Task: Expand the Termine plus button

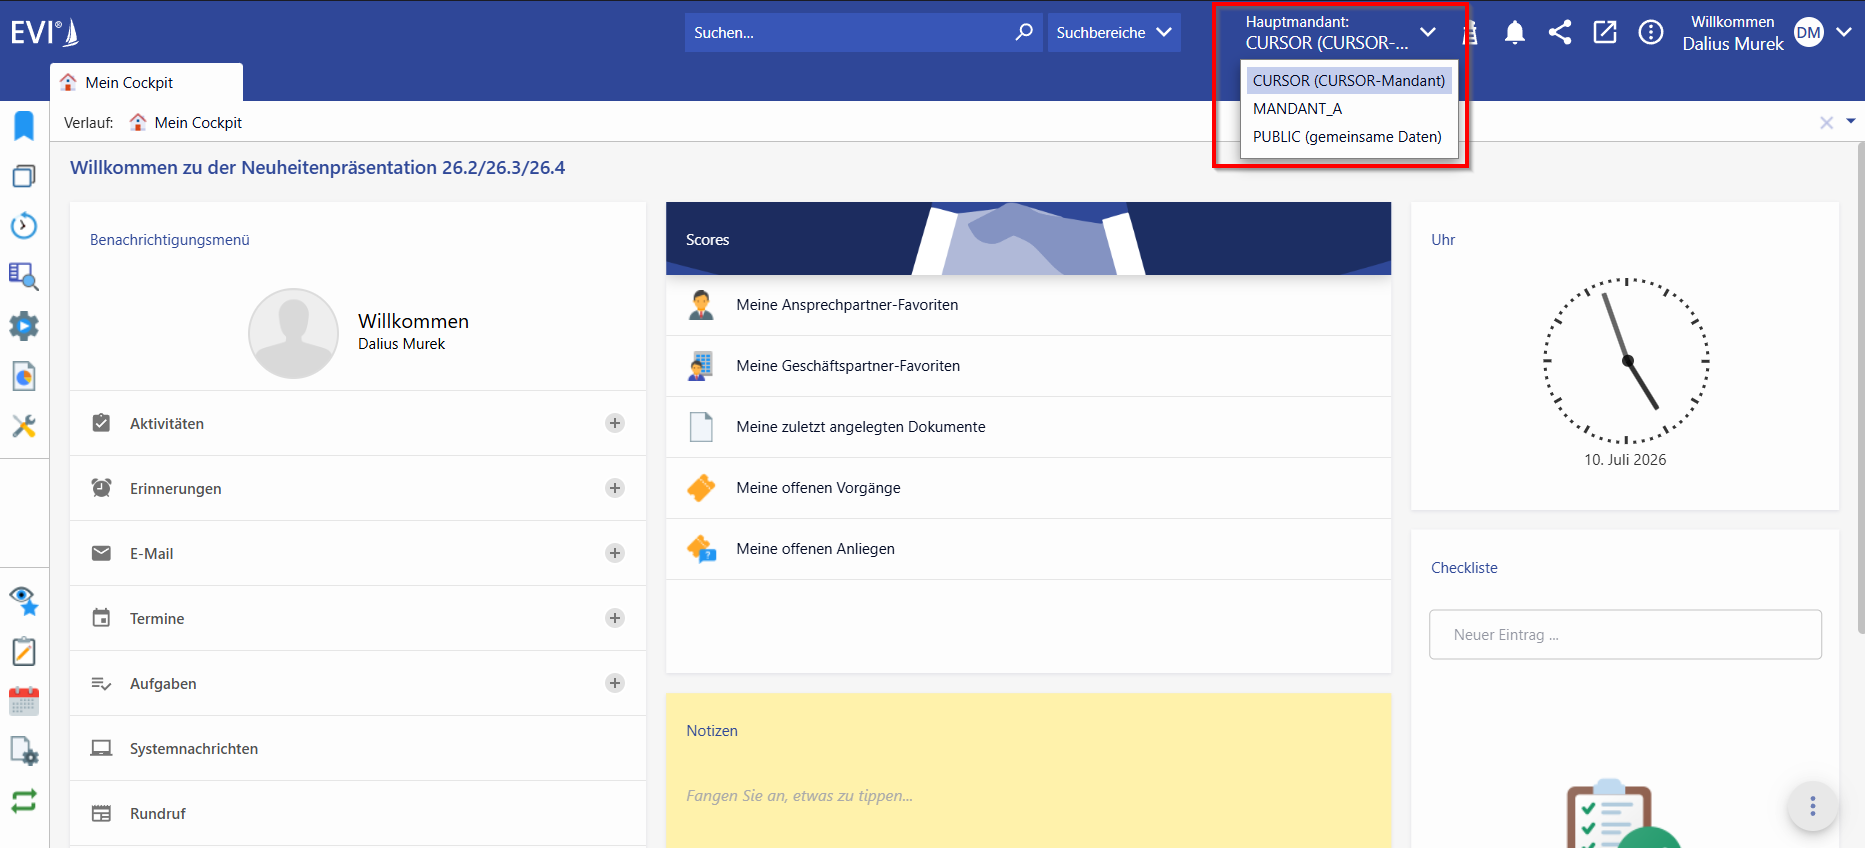Action: 615,618
